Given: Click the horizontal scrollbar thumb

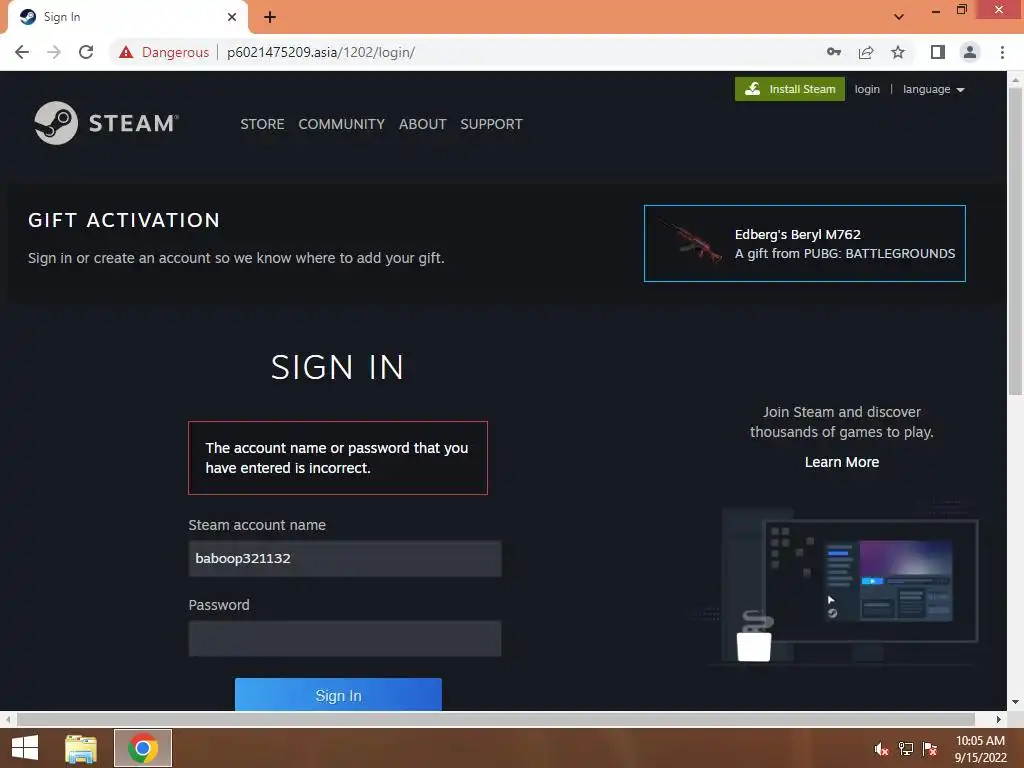Looking at the screenshot, I should click(x=496, y=719).
